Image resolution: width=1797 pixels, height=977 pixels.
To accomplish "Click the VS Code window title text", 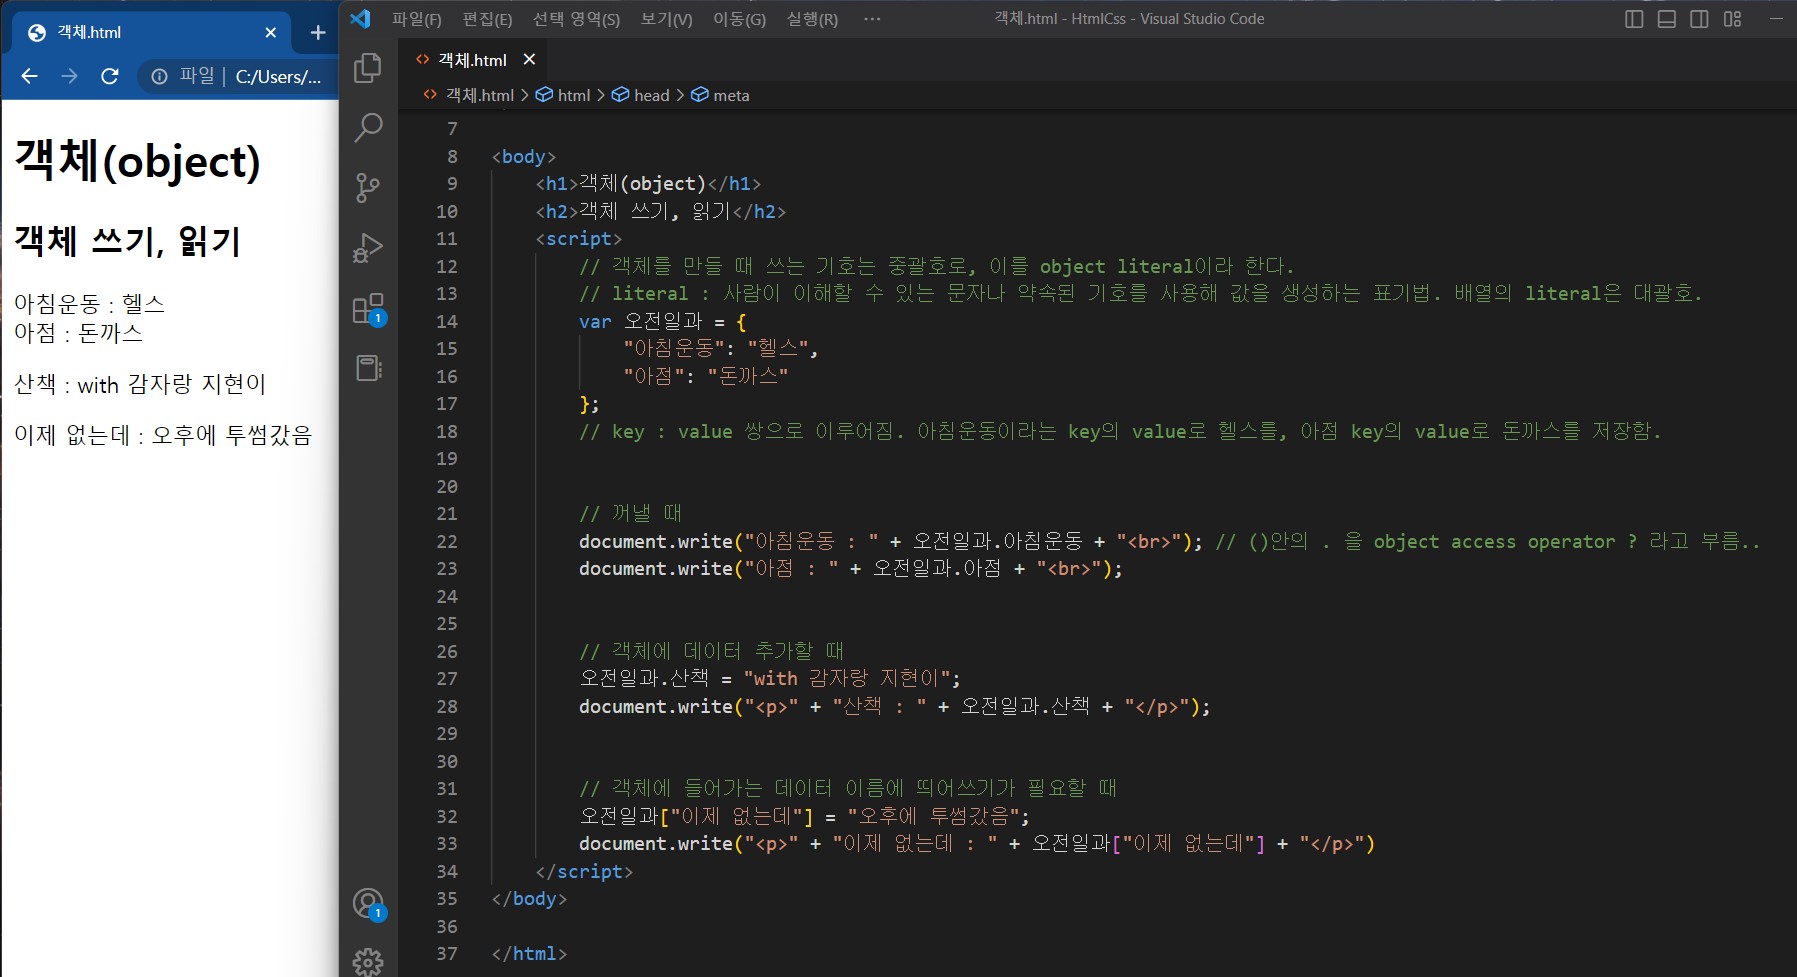I will 1129,18.
